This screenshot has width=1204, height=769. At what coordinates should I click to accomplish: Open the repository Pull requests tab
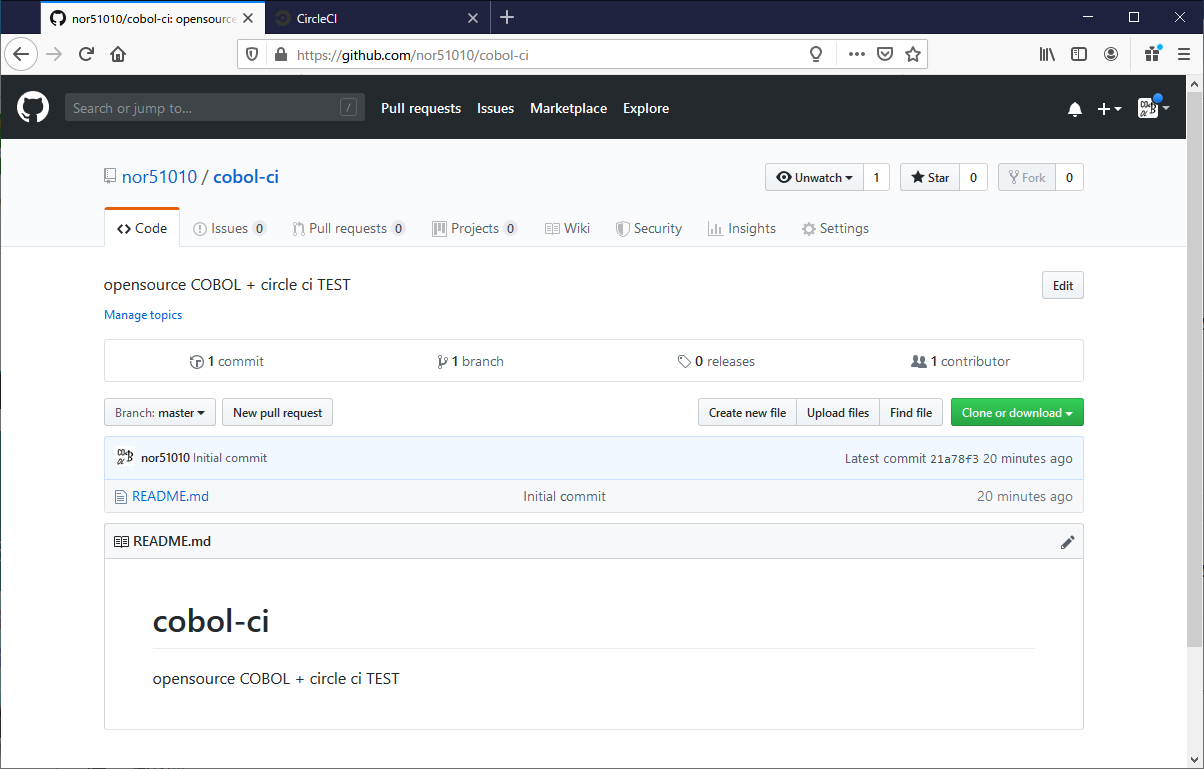(x=348, y=228)
